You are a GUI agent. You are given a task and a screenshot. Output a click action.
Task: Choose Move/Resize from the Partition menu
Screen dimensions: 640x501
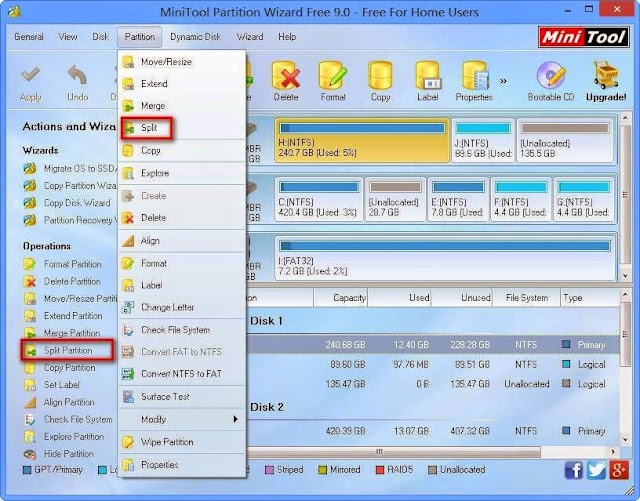tap(182, 62)
